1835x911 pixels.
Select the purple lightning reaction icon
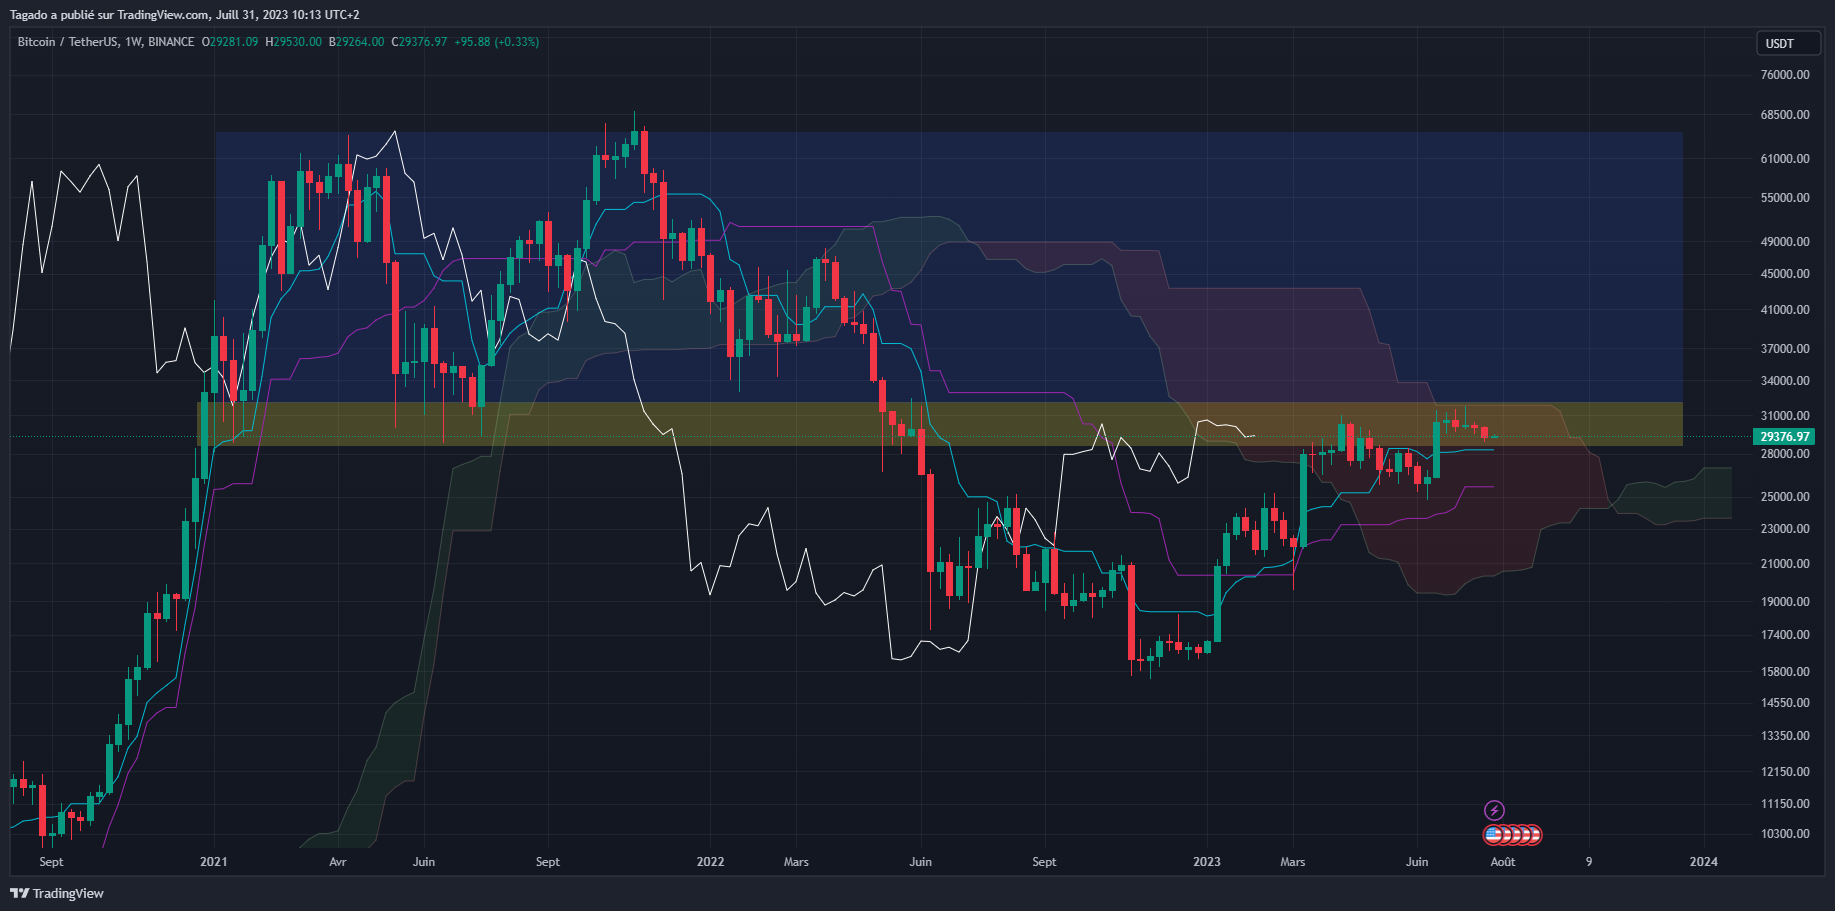(1494, 808)
